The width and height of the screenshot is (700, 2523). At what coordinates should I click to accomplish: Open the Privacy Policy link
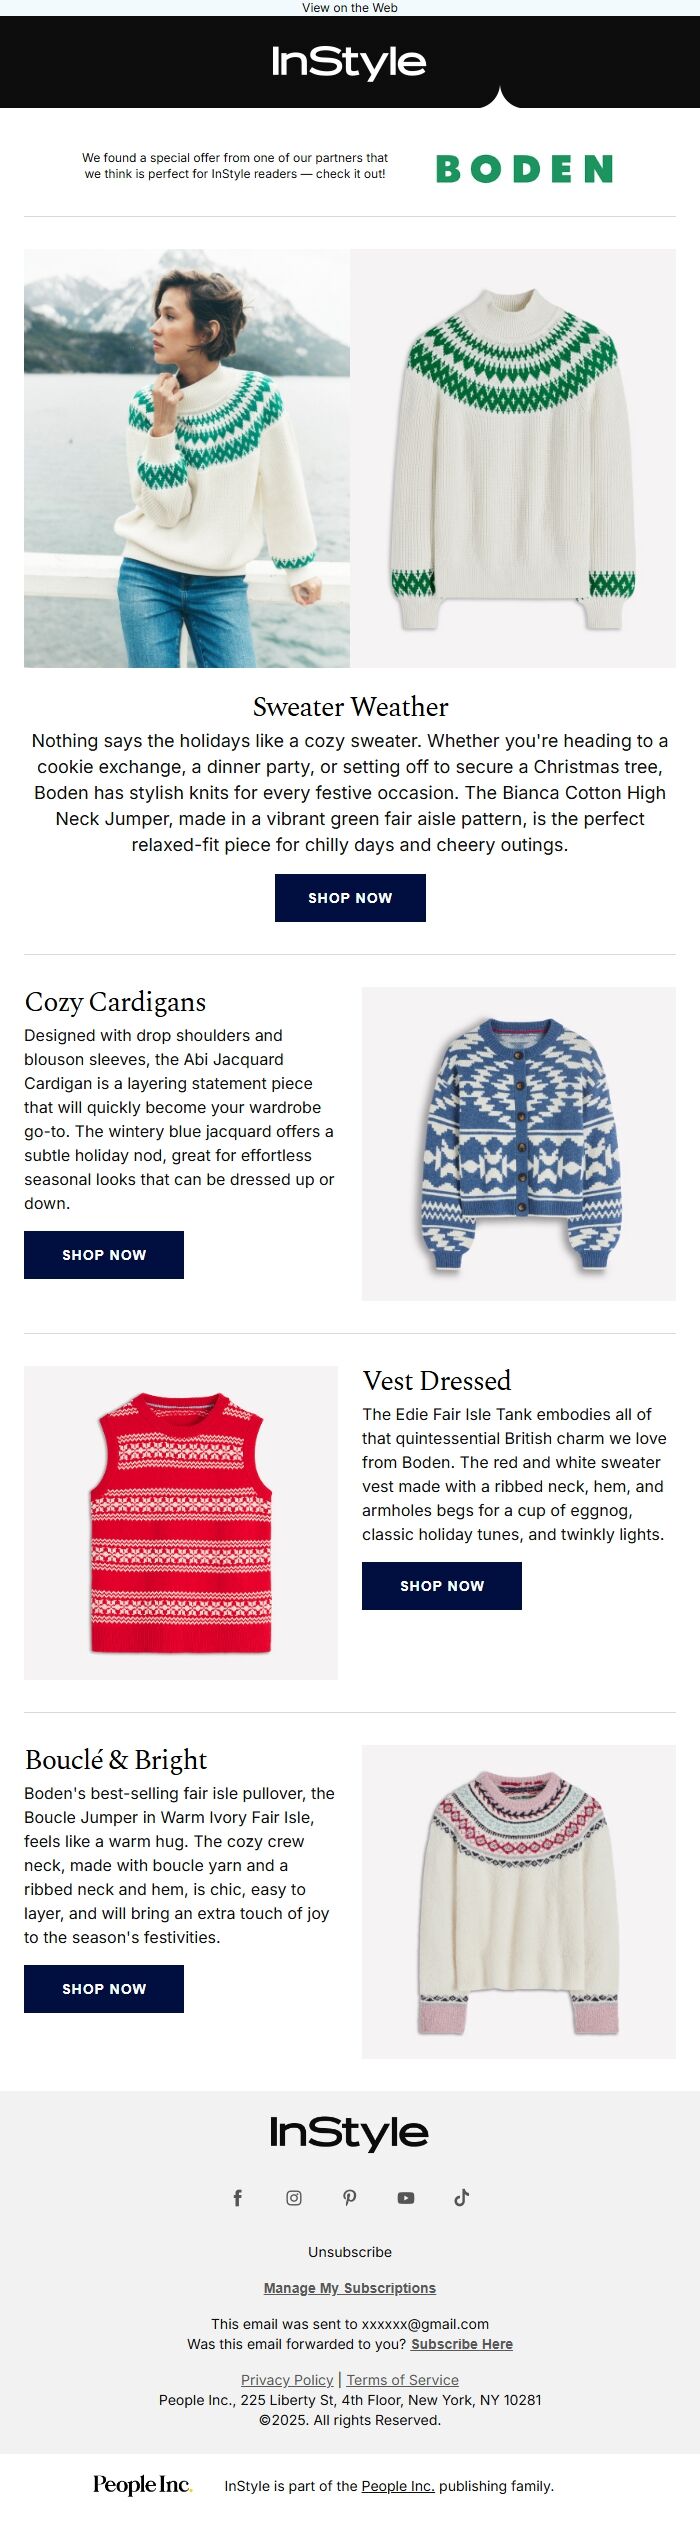(287, 2380)
